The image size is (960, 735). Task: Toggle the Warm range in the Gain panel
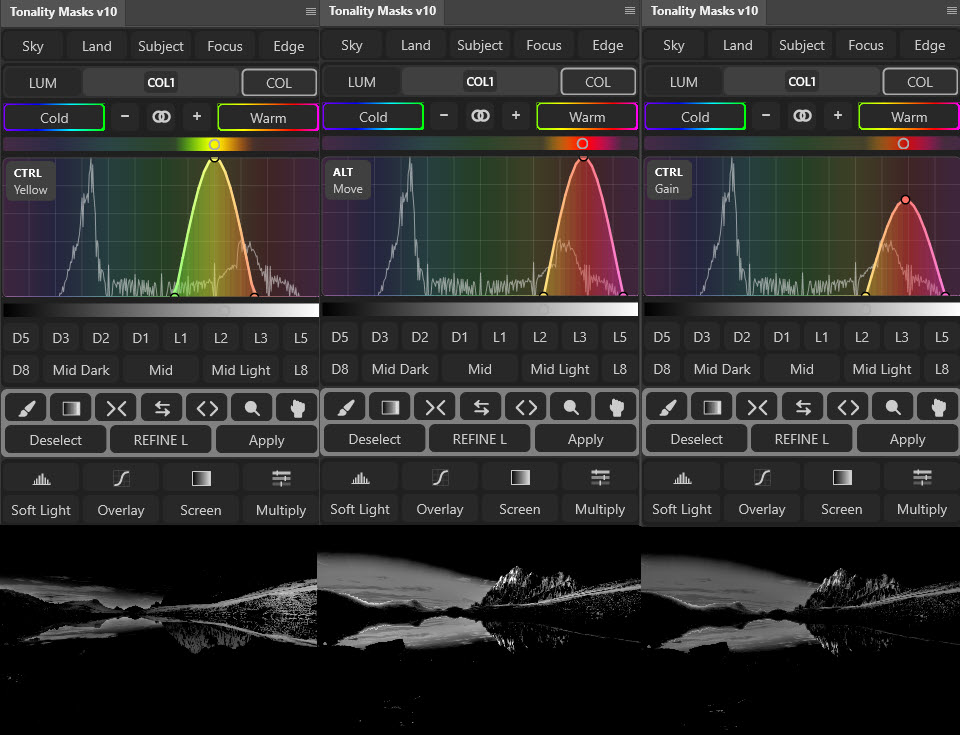click(x=909, y=116)
